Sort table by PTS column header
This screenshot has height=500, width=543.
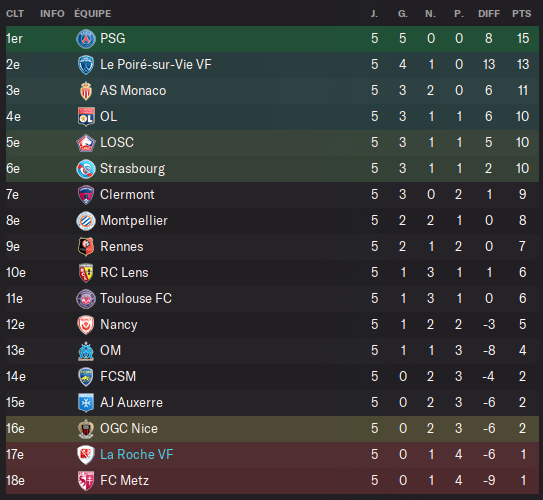click(x=522, y=14)
